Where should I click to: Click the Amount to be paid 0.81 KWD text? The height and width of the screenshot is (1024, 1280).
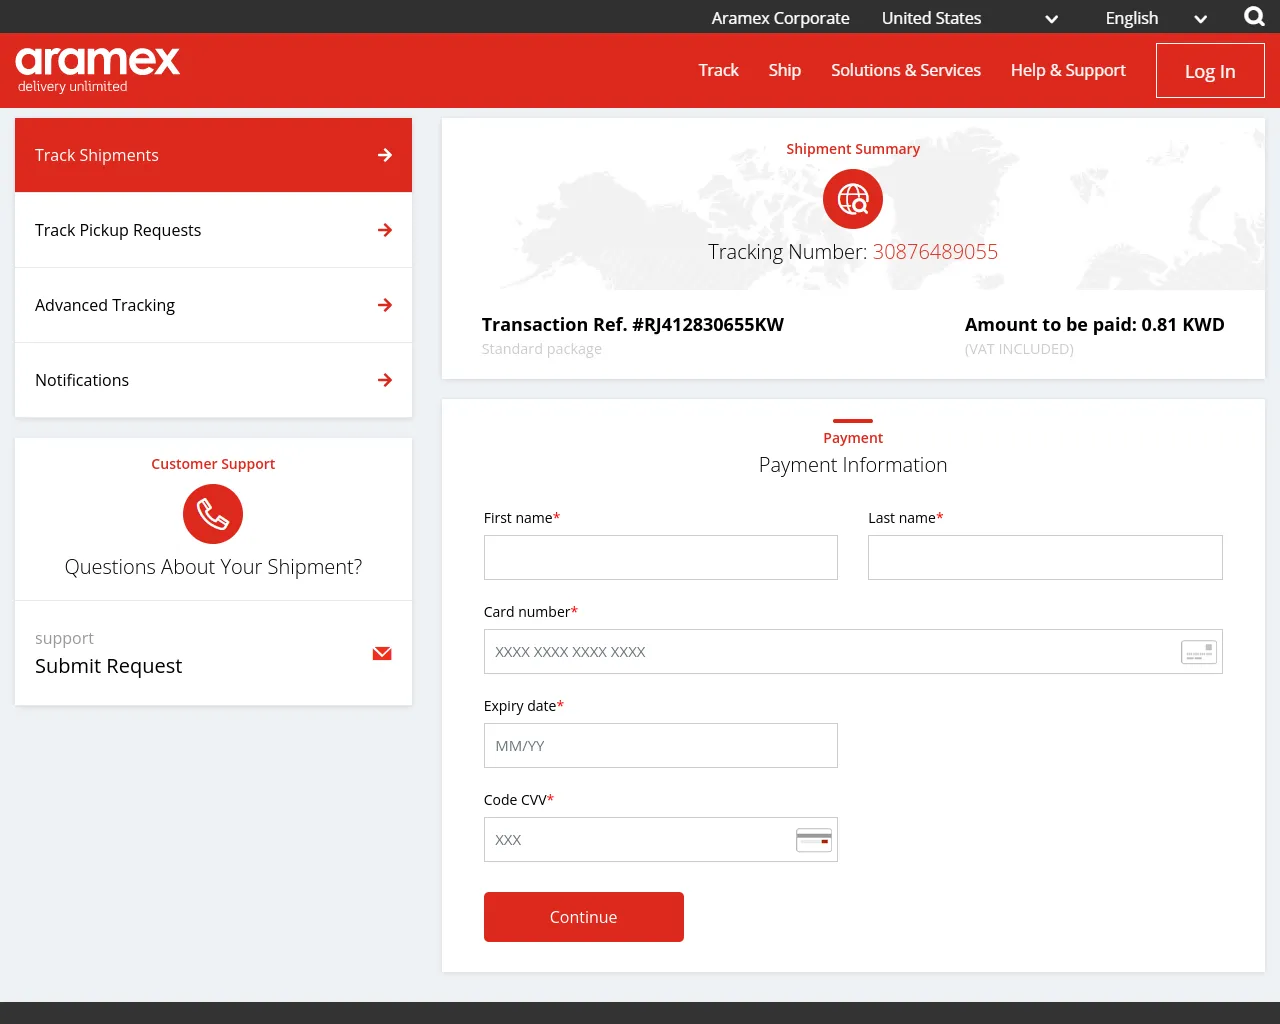1095,325
